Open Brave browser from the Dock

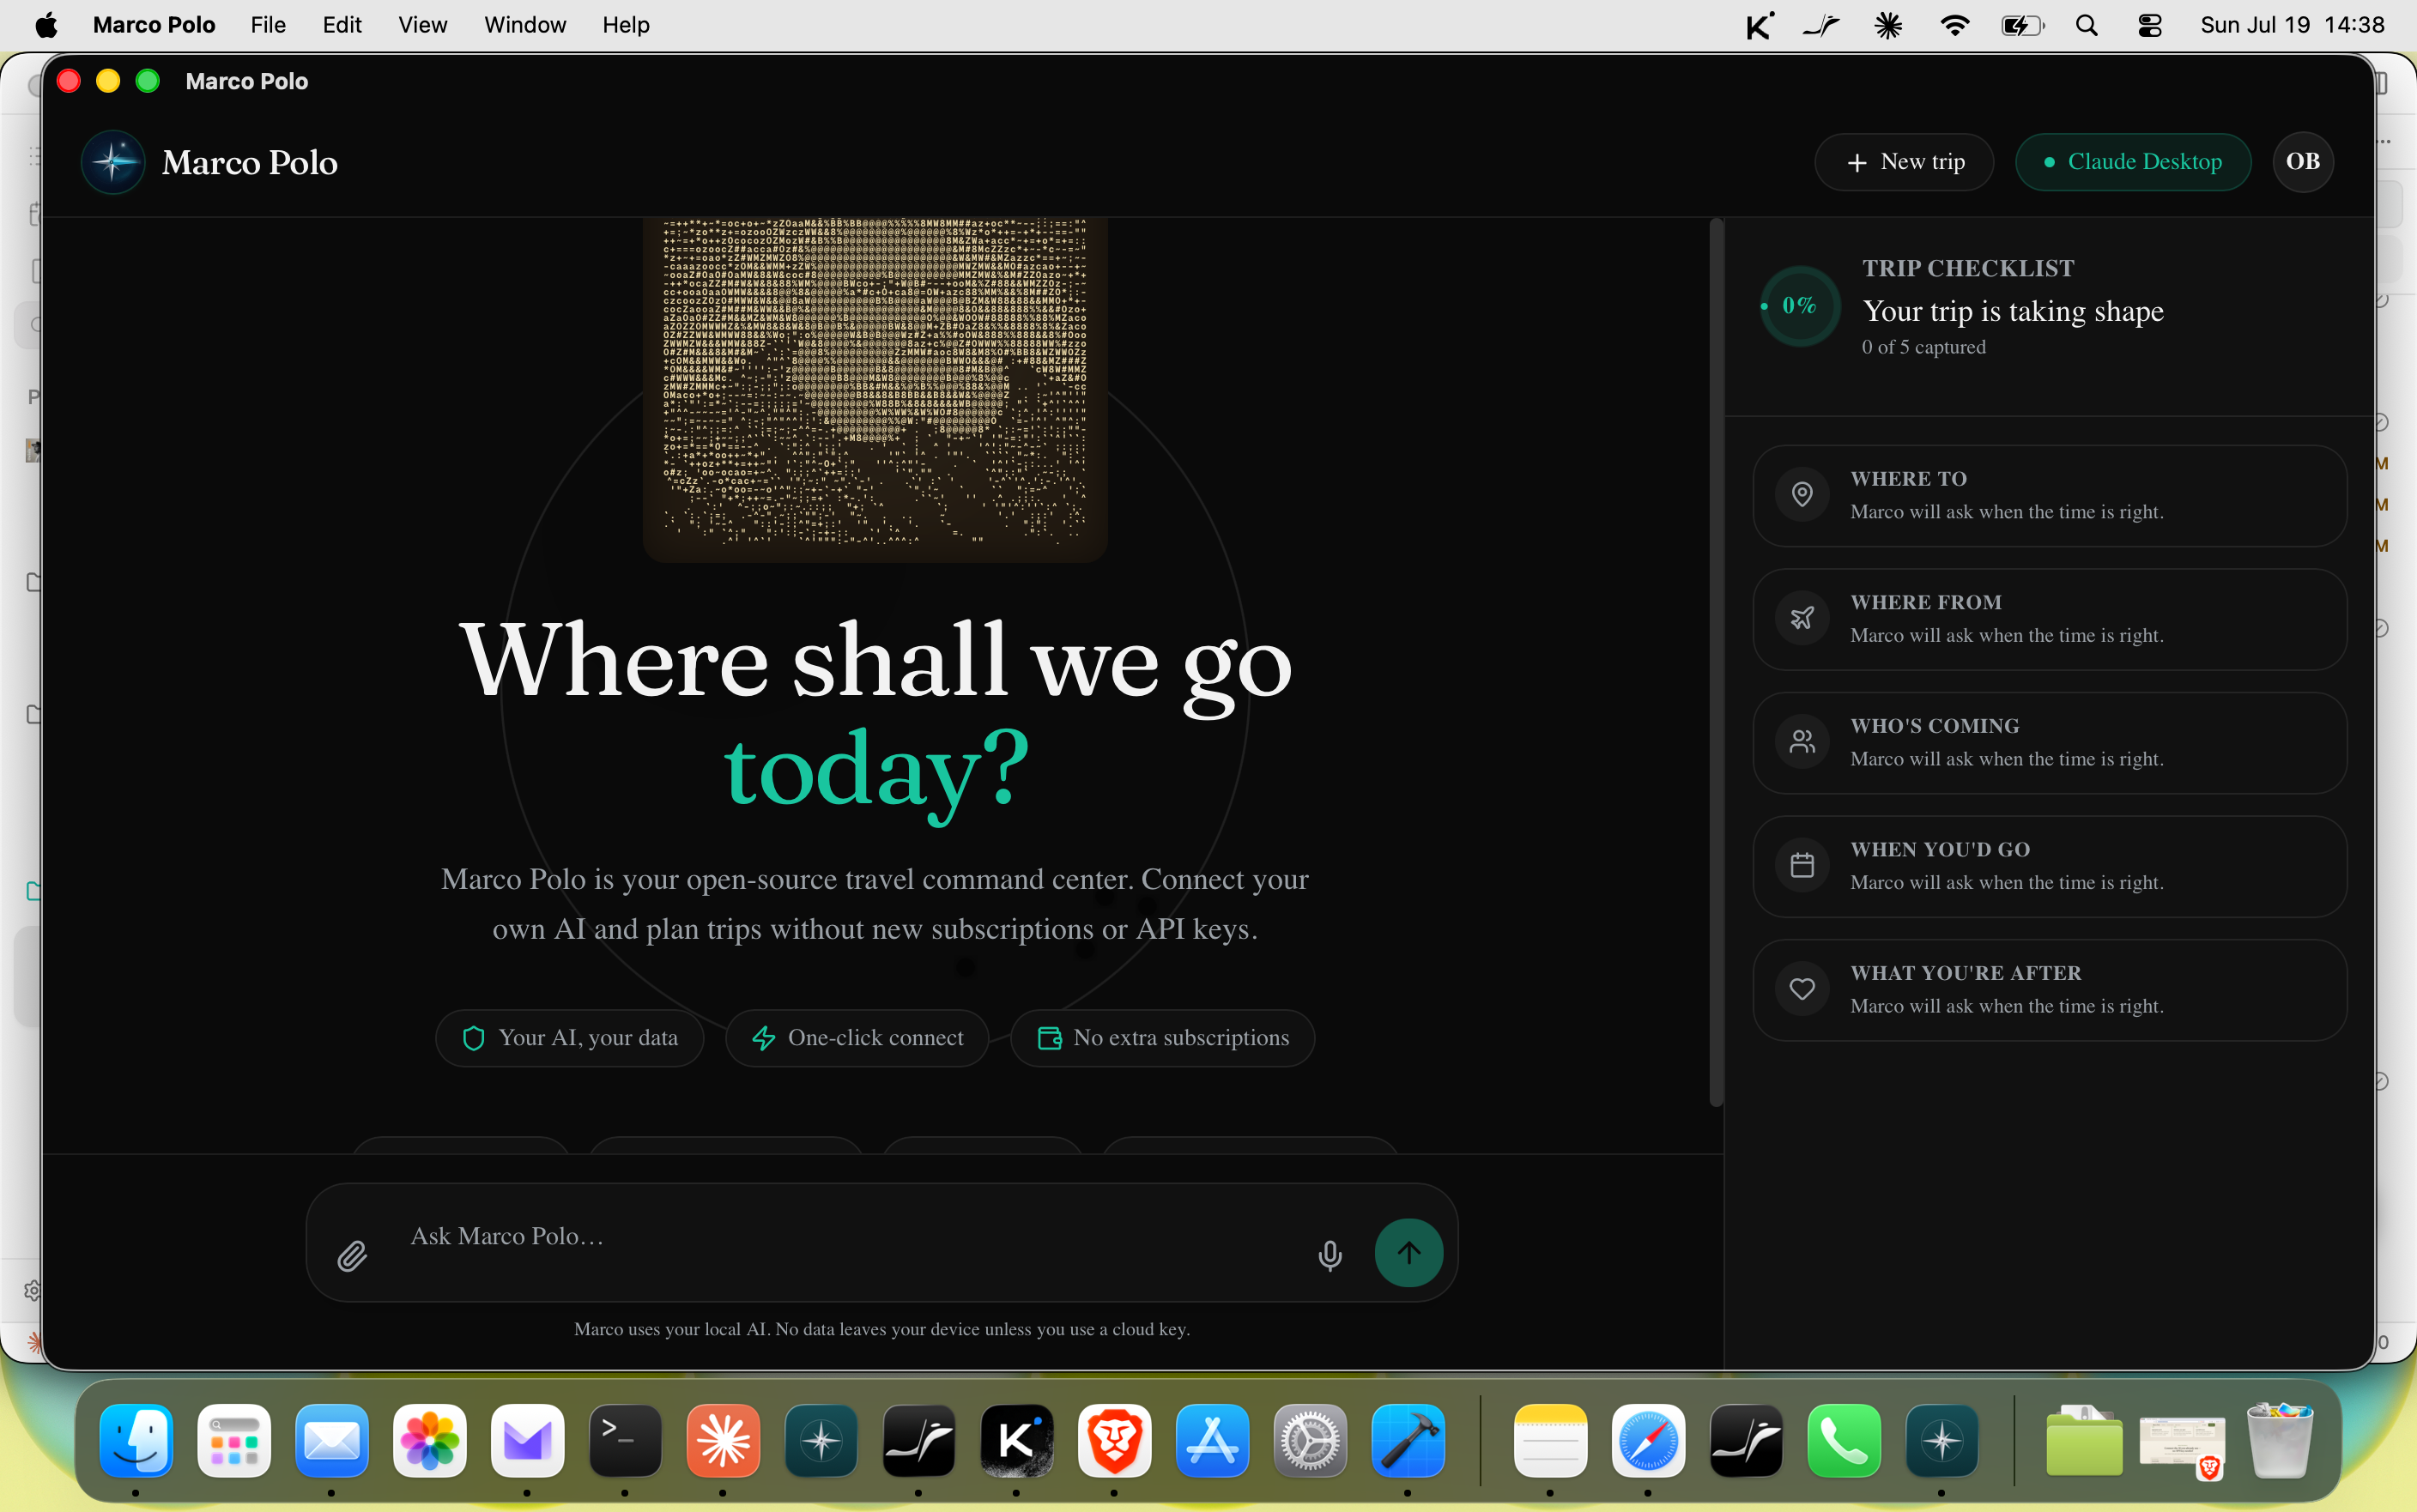(x=1114, y=1441)
